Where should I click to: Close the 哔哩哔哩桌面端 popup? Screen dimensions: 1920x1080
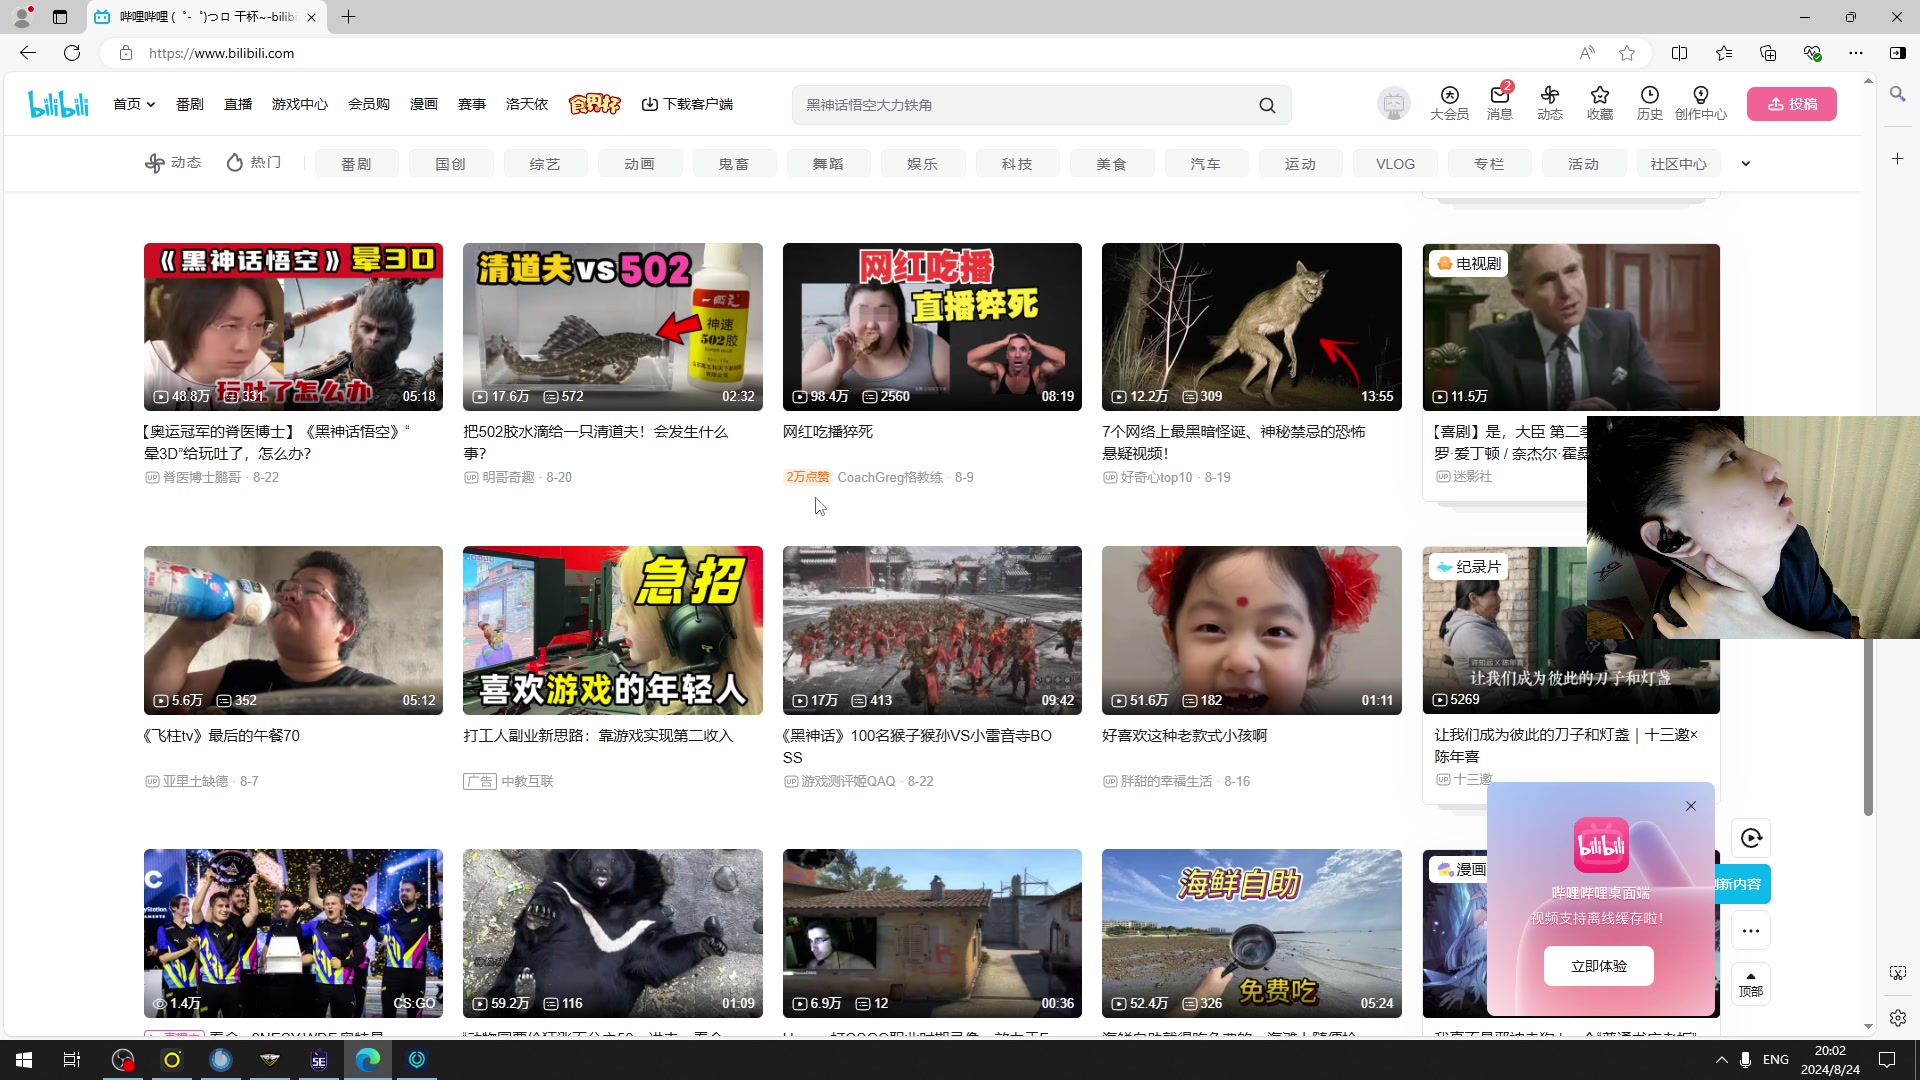tap(1691, 806)
